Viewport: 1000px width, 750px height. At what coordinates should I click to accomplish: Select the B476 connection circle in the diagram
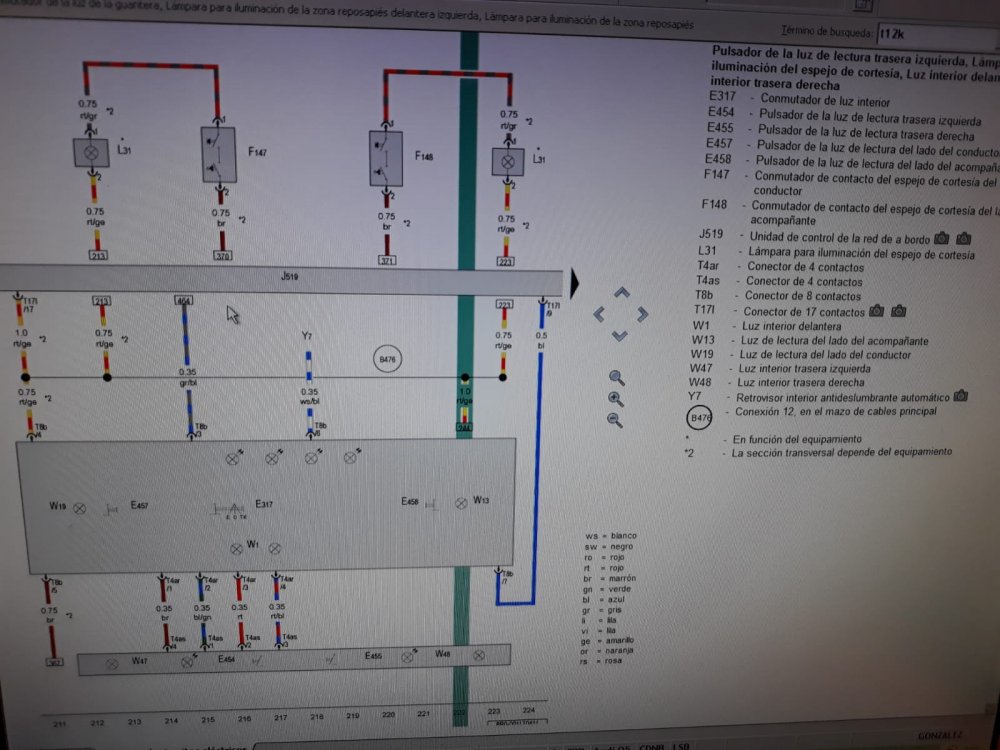387,359
